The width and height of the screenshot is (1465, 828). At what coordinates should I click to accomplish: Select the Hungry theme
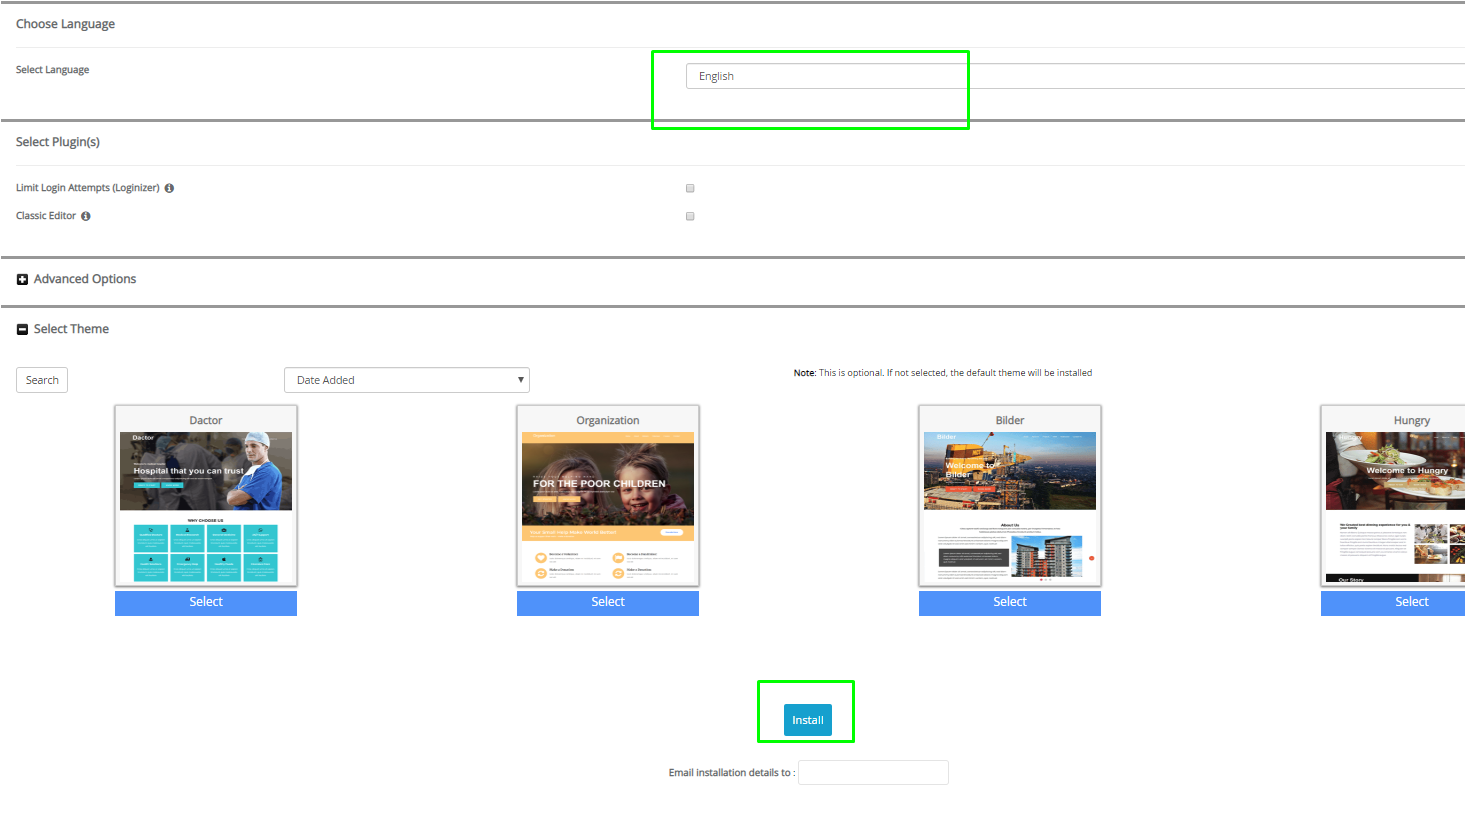click(x=1411, y=602)
